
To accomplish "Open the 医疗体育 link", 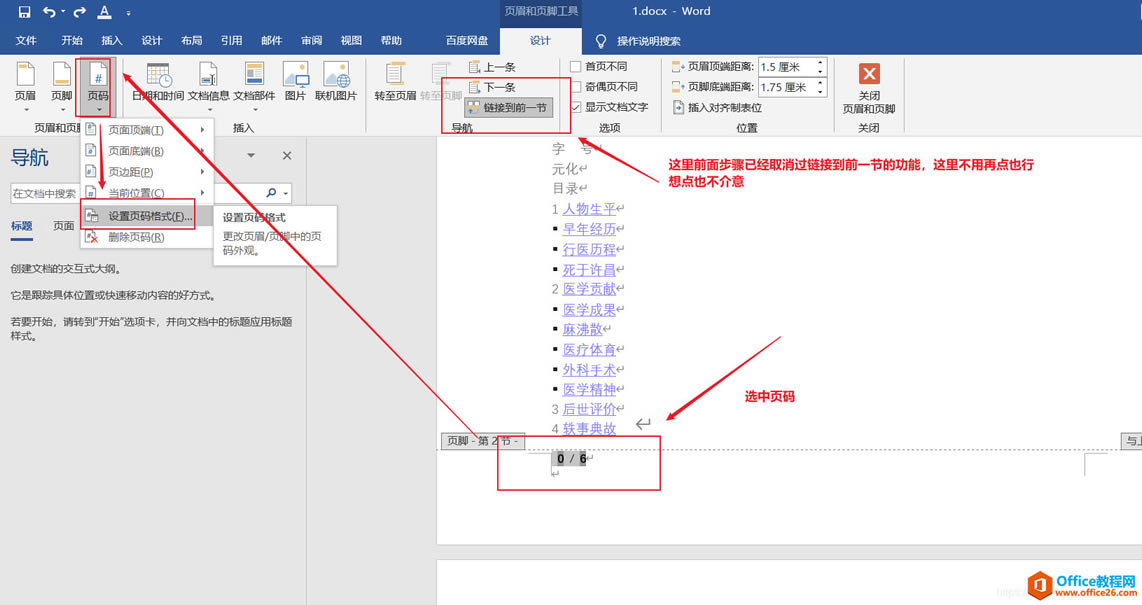I will [x=589, y=350].
